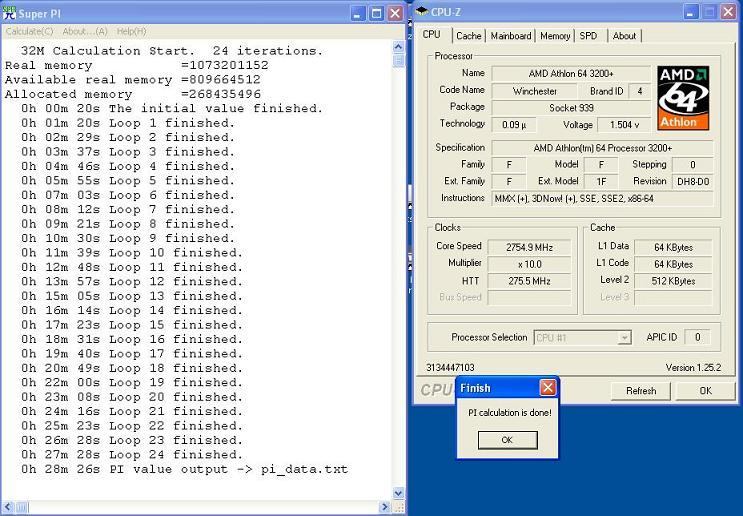This screenshot has width=743, height=516.
Task: Click the '32M Calculation Start' line
Action: (x=172, y=50)
